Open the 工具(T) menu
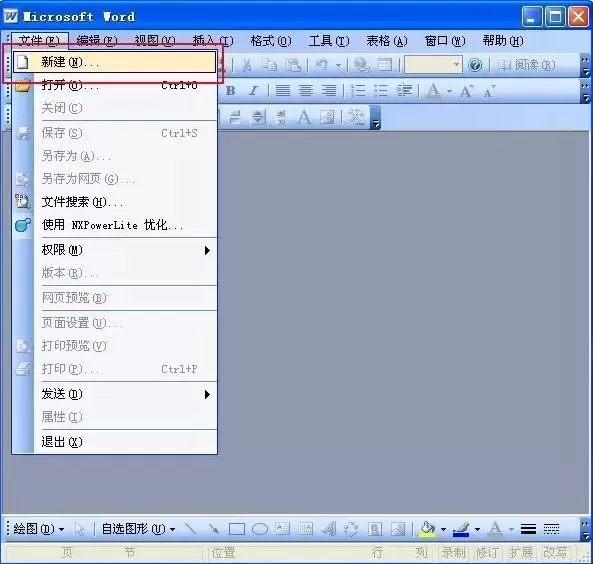Viewport: 593px width, 564px height. [329, 41]
